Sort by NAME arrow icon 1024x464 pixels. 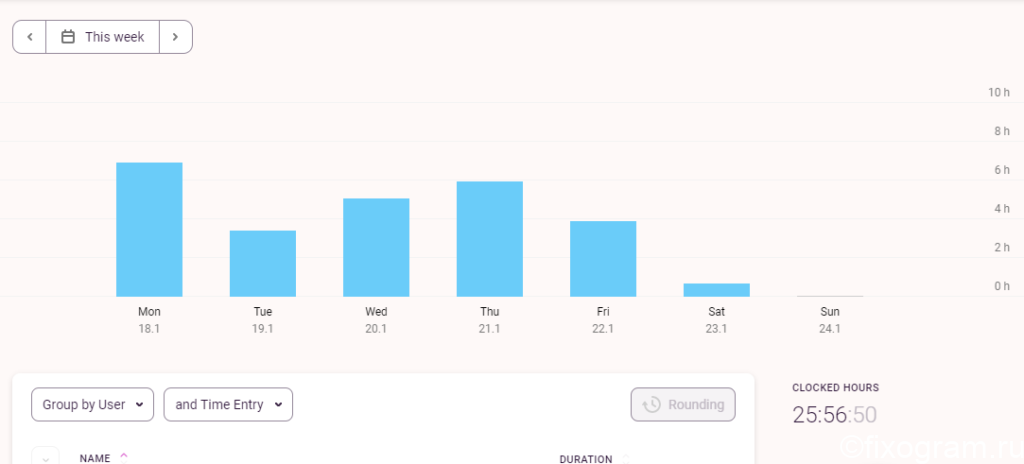124,457
